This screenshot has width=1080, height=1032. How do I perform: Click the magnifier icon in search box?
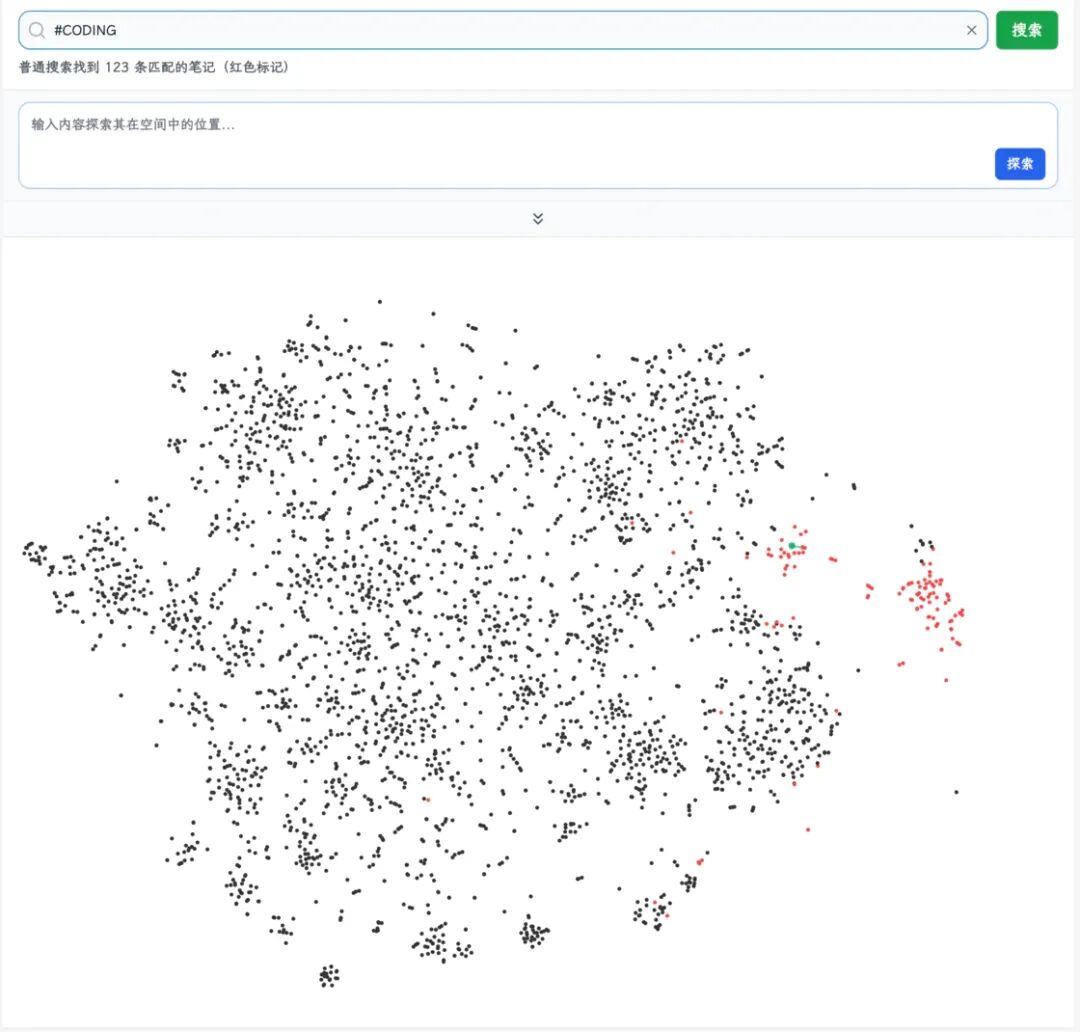[37, 30]
